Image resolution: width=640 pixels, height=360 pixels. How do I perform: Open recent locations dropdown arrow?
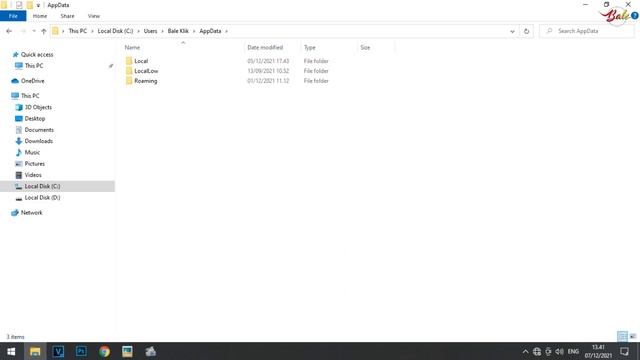tap(34, 31)
